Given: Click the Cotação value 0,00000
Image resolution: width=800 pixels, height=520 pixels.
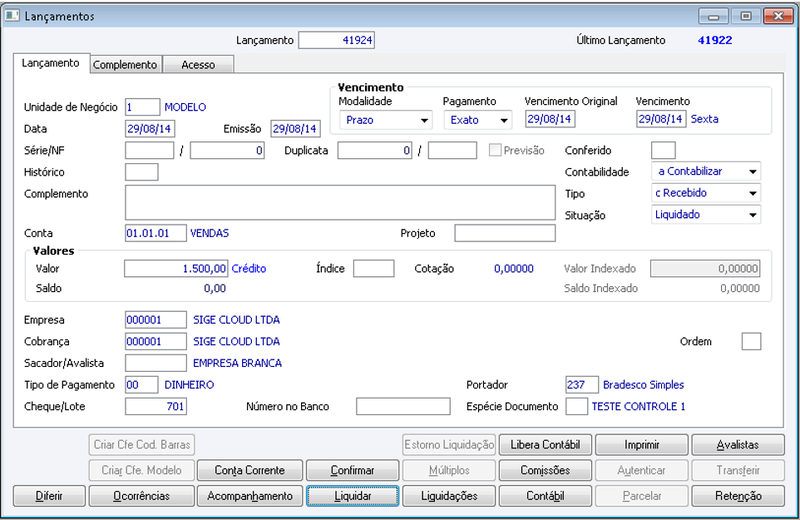Looking at the screenshot, I should [514, 268].
